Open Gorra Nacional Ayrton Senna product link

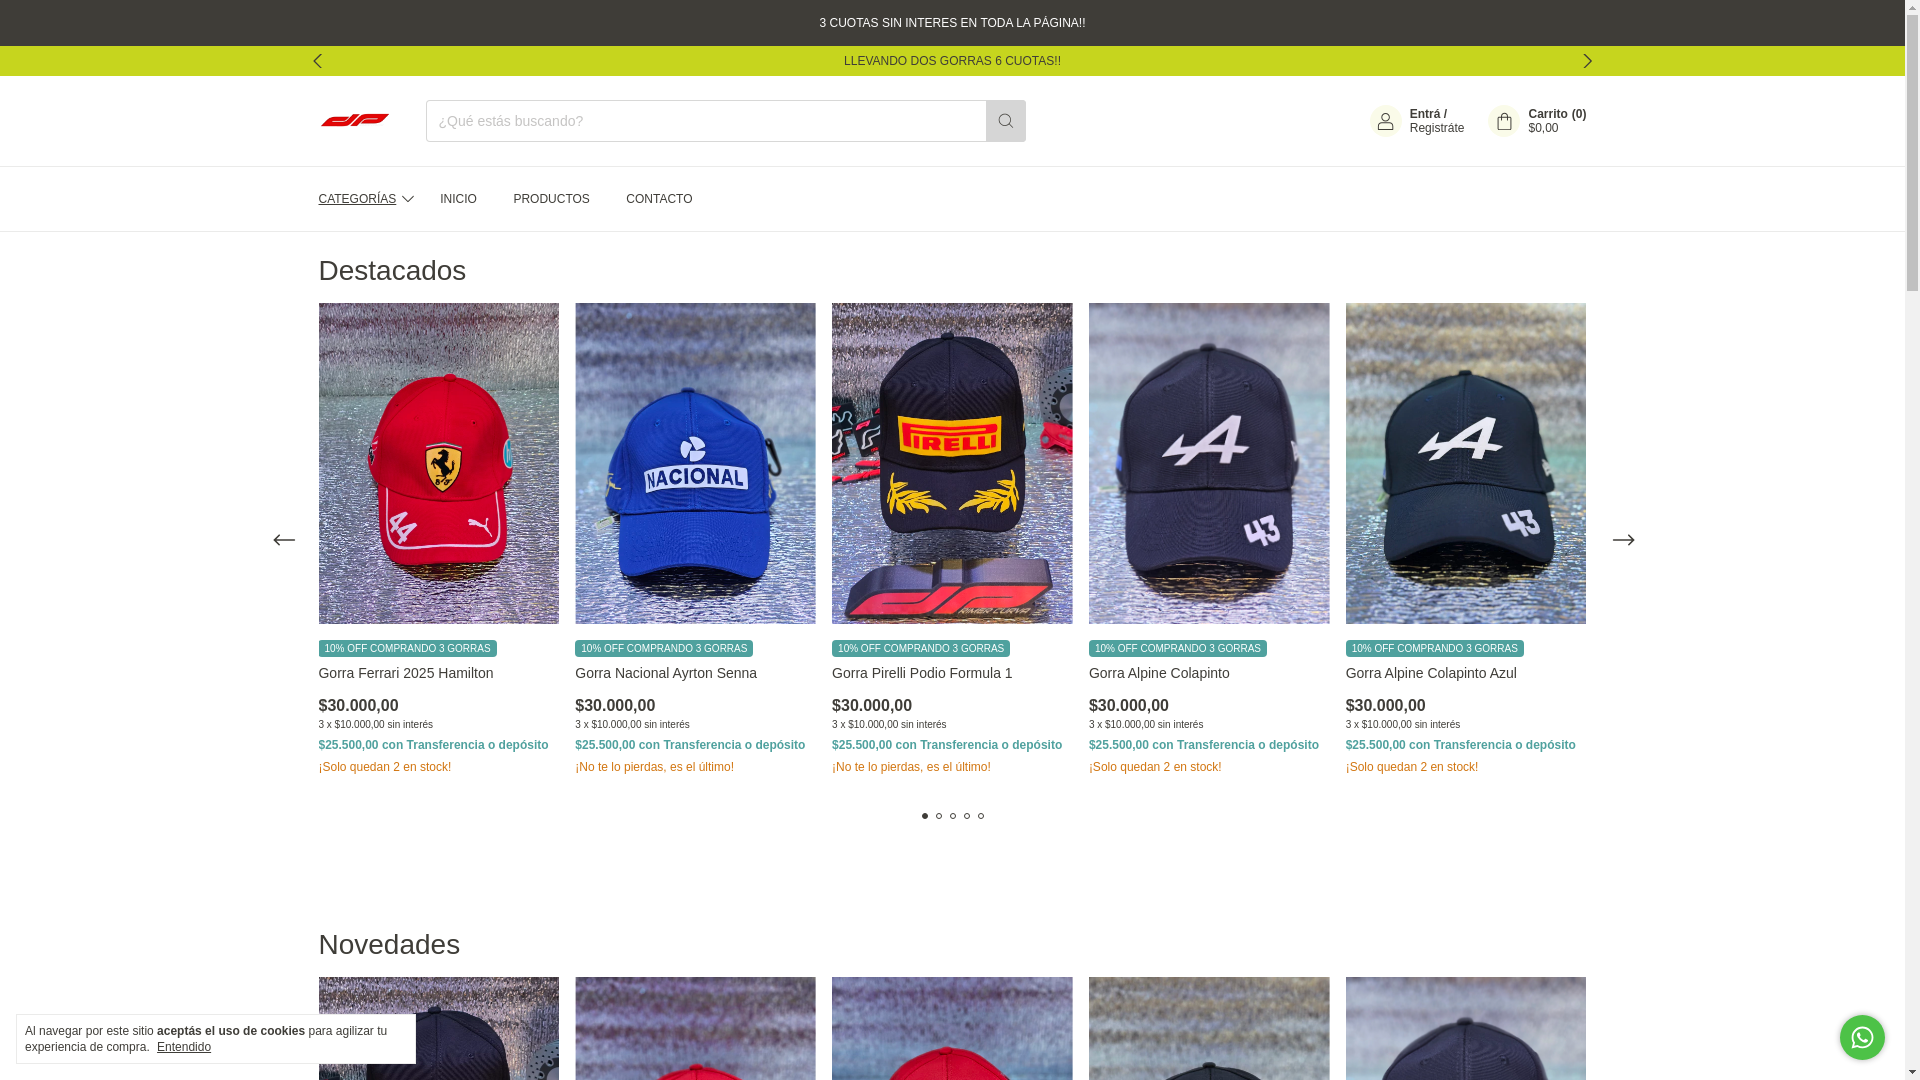(x=665, y=673)
